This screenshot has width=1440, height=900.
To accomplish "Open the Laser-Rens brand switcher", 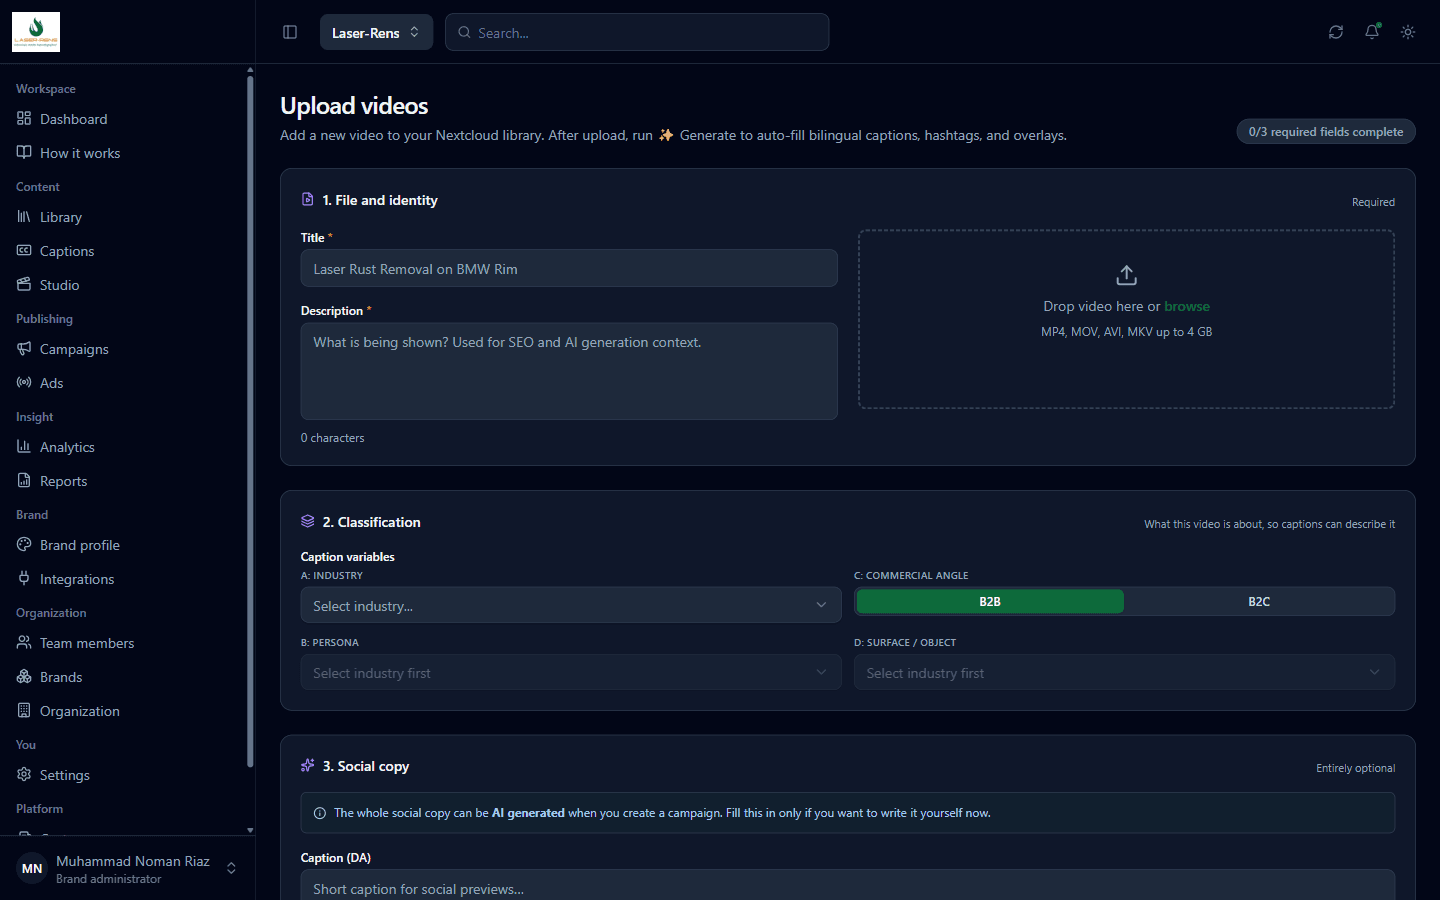I will tap(376, 32).
